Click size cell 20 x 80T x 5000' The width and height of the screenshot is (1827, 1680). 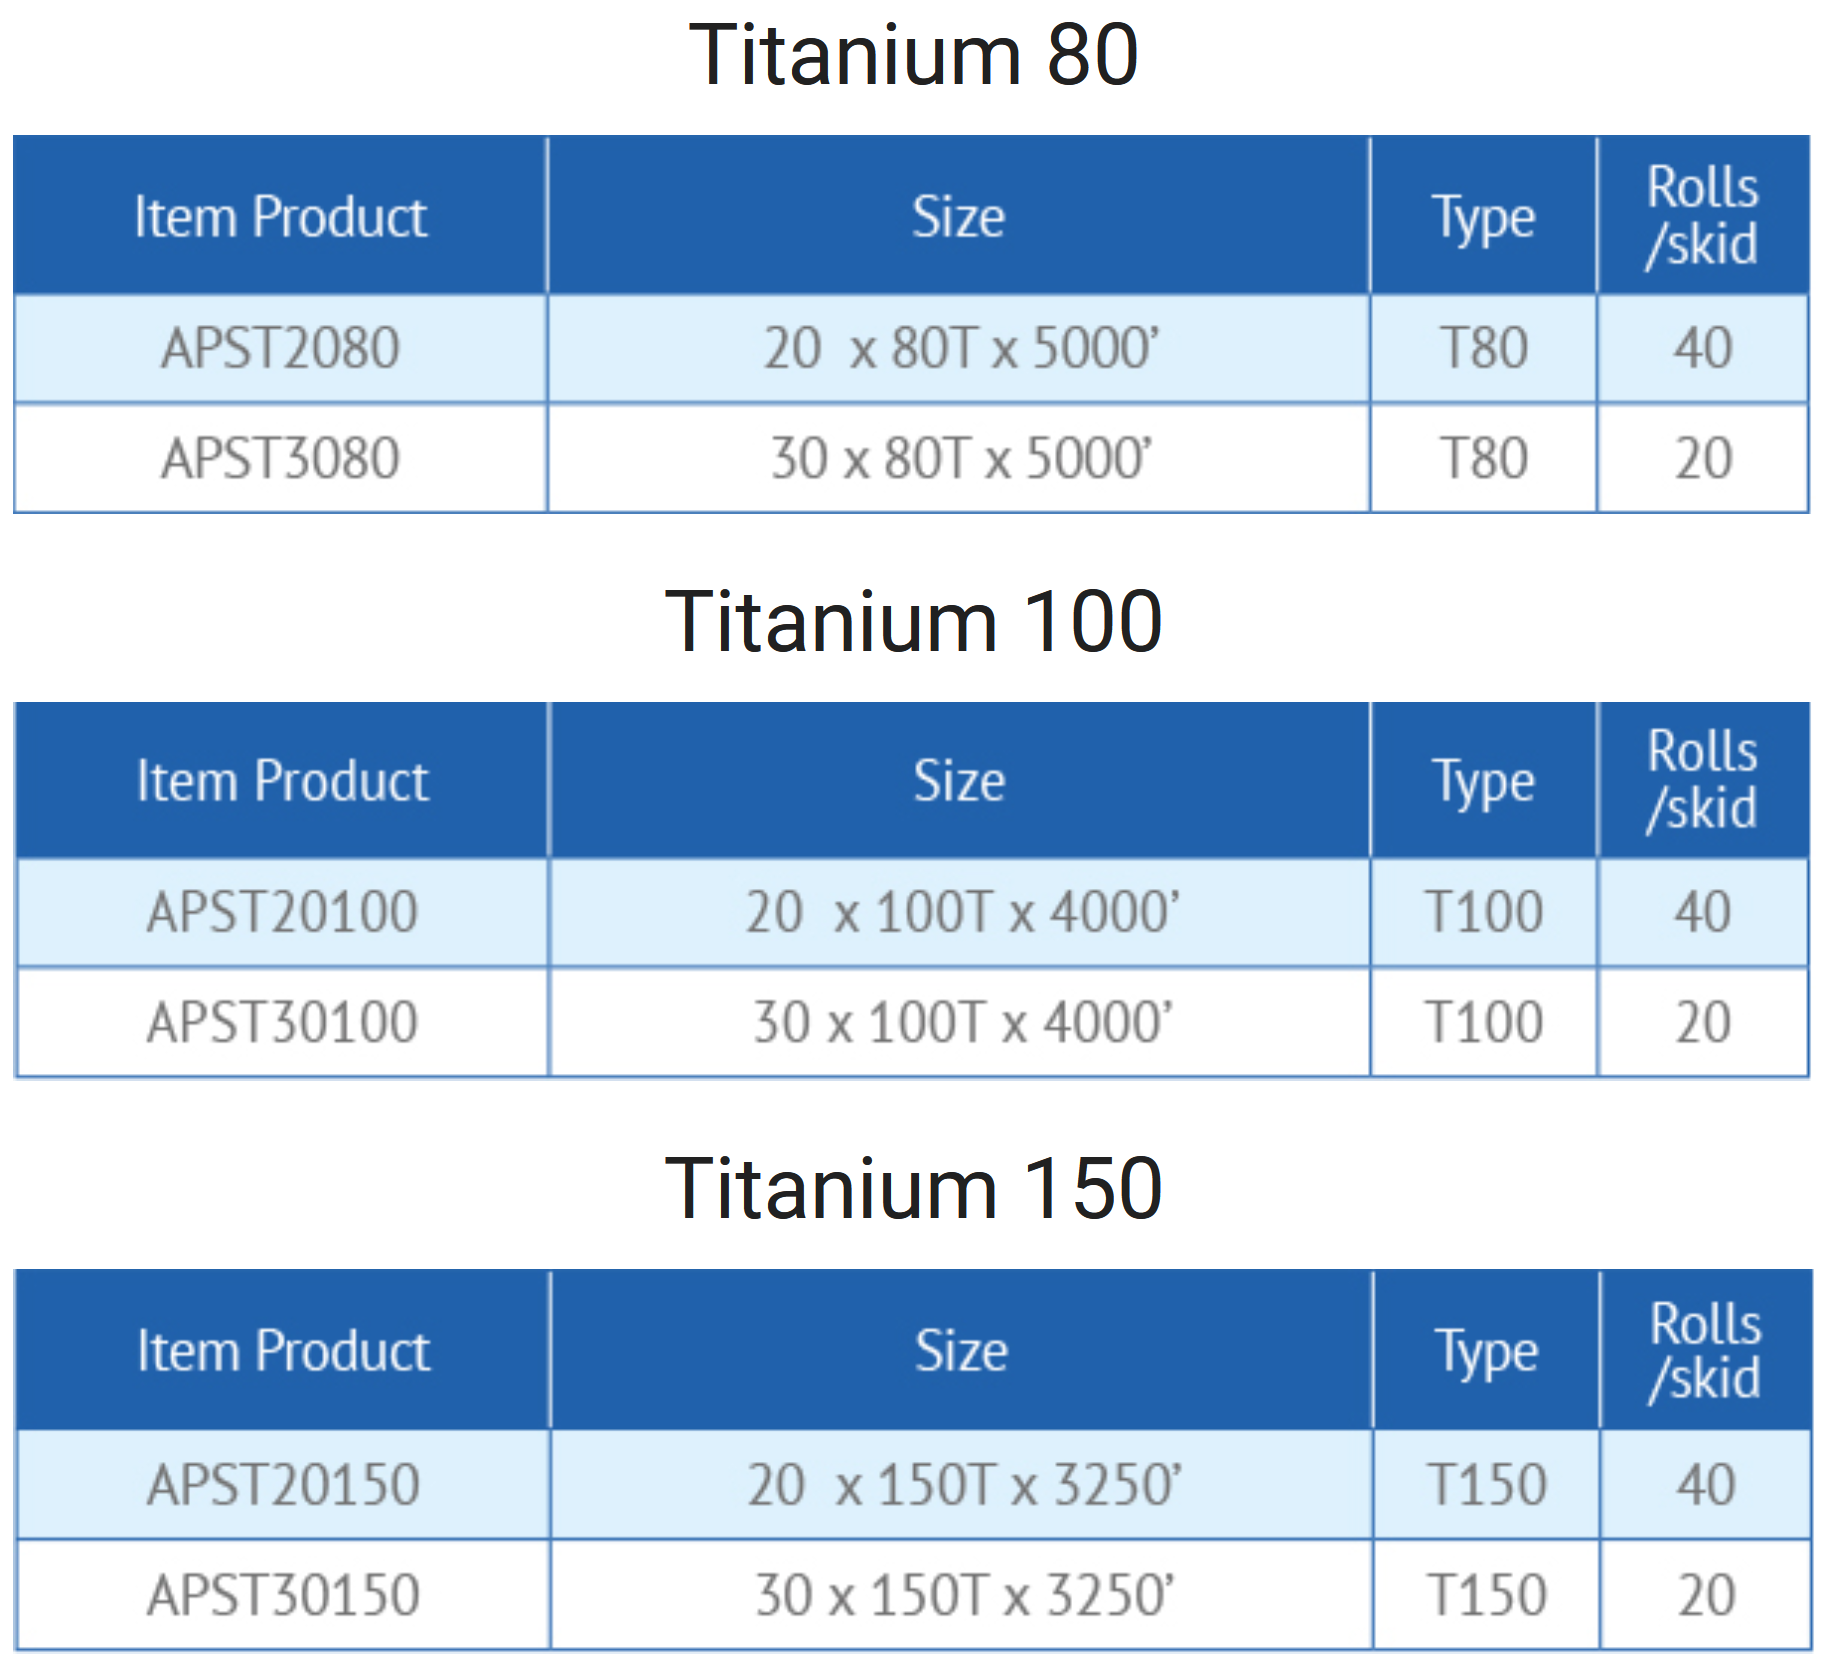[960, 348]
